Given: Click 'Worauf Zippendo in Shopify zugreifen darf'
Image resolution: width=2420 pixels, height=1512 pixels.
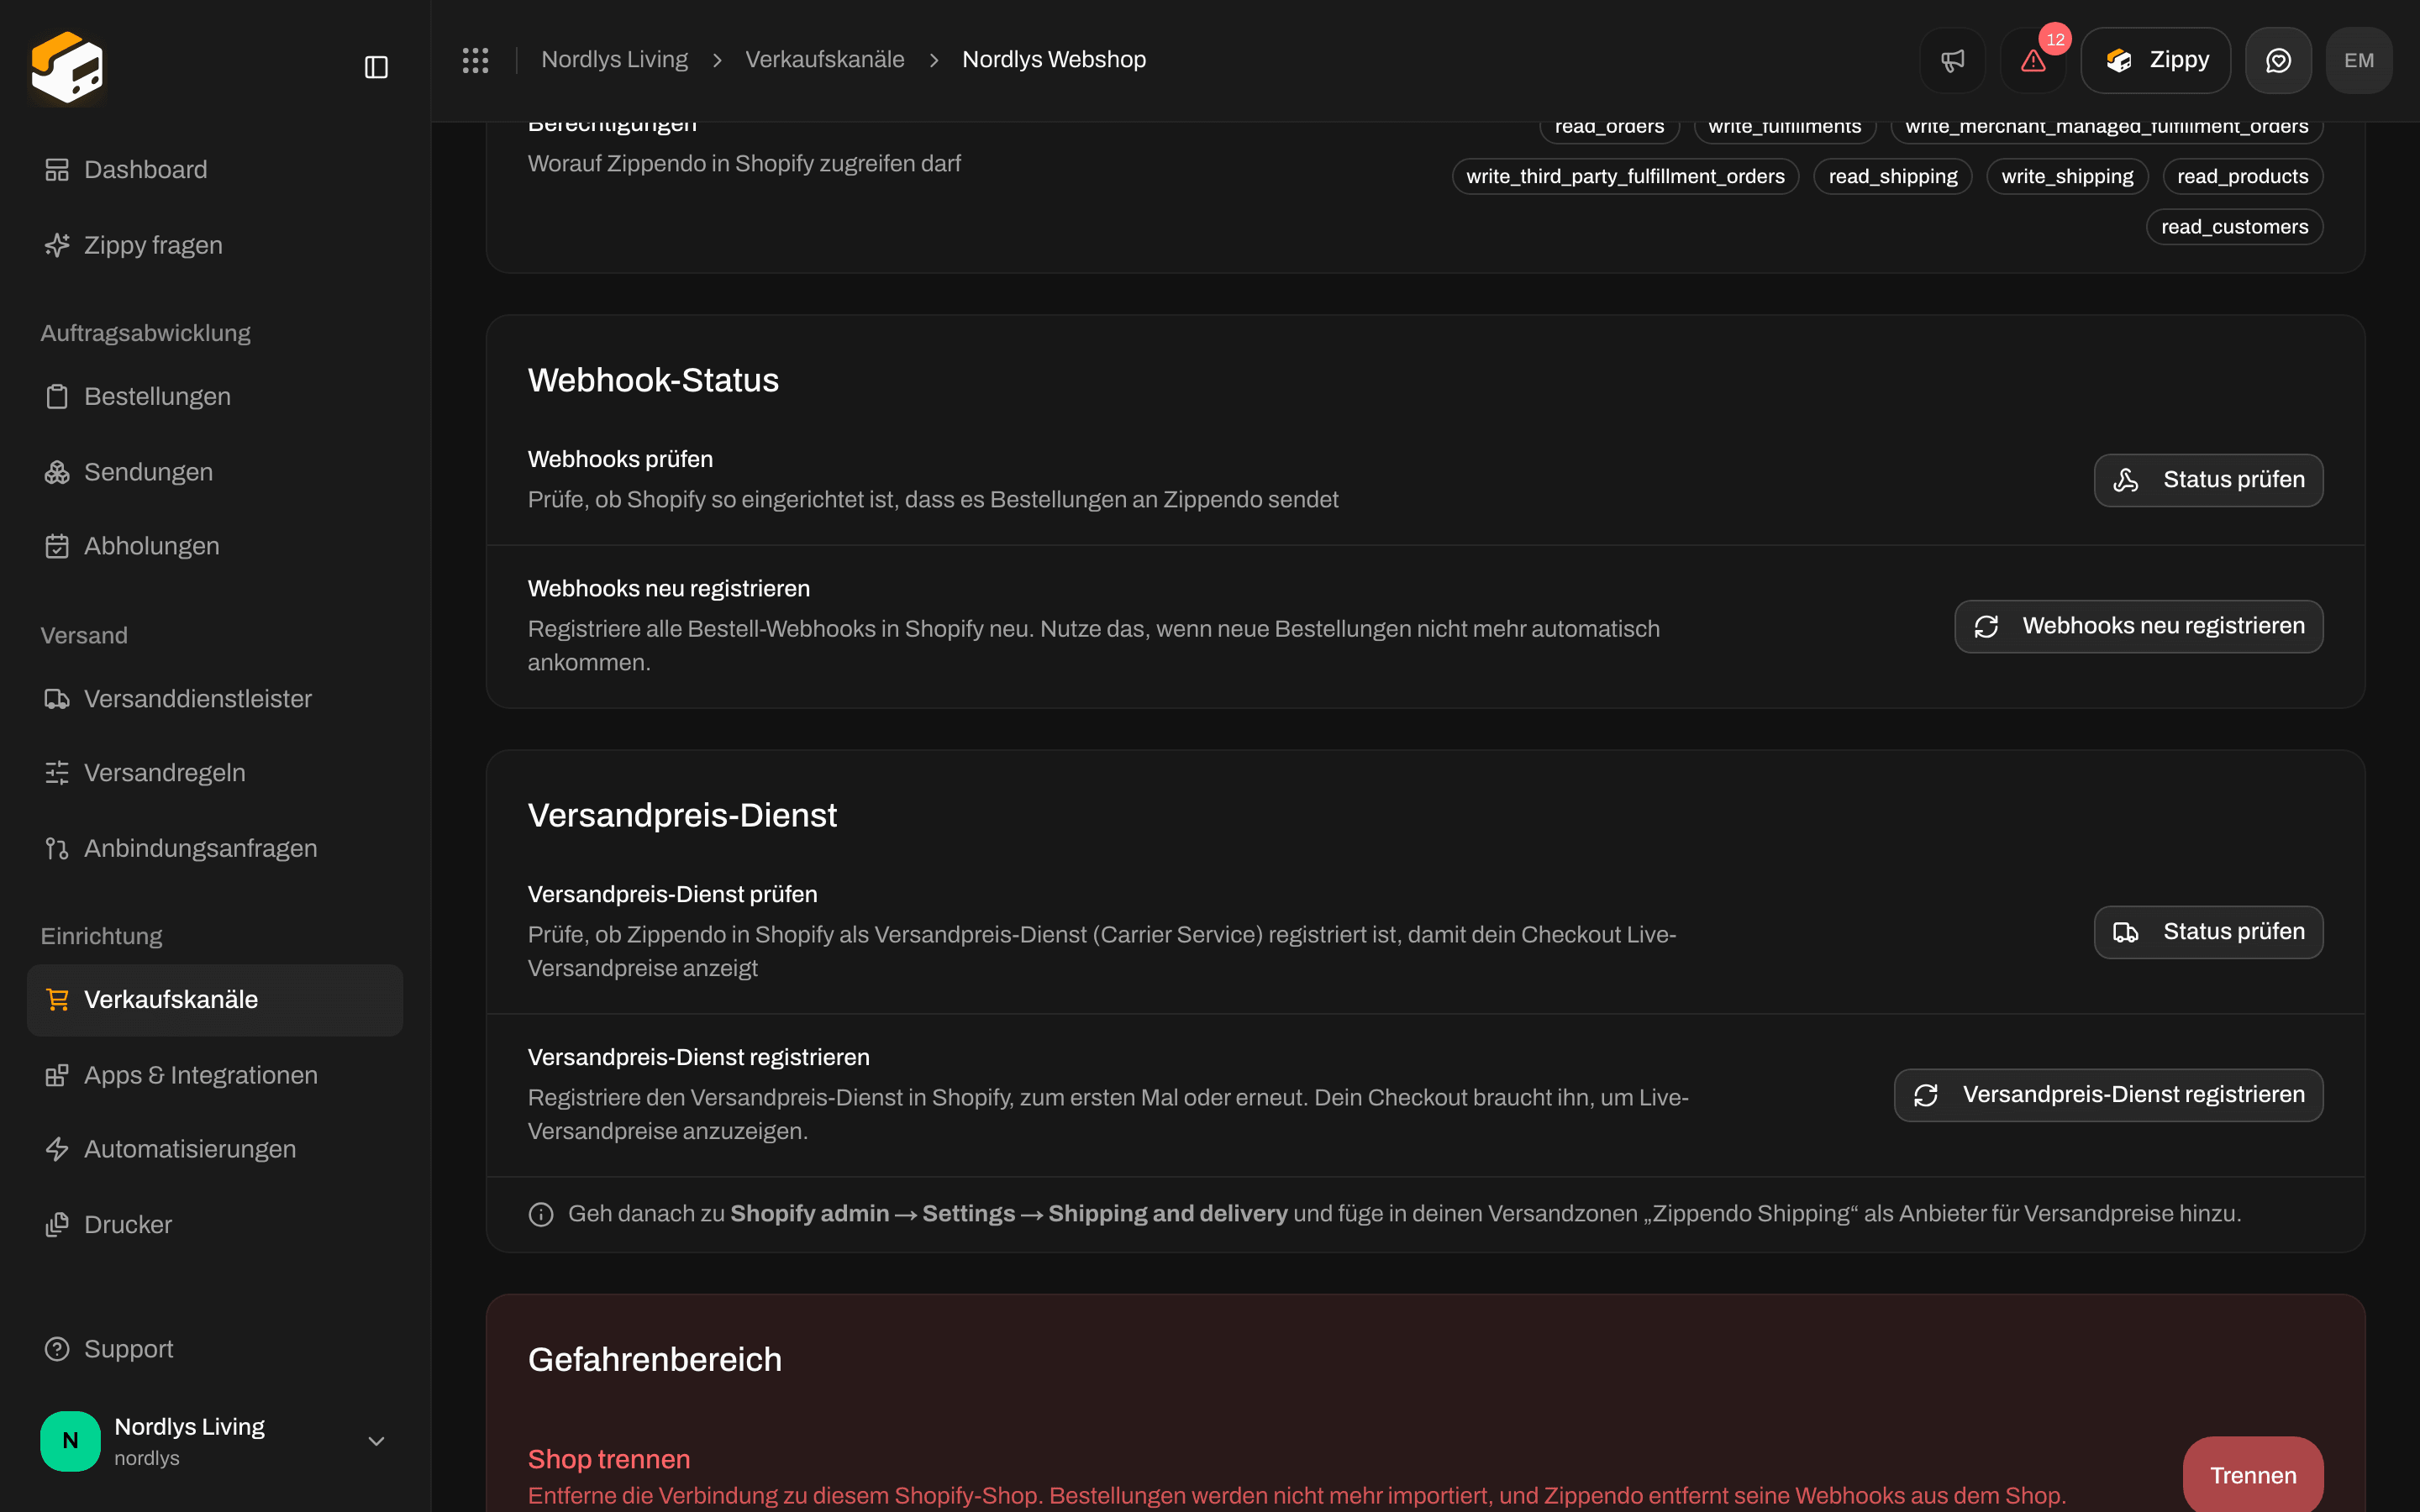Looking at the screenshot, I should [x=744, y=163].
